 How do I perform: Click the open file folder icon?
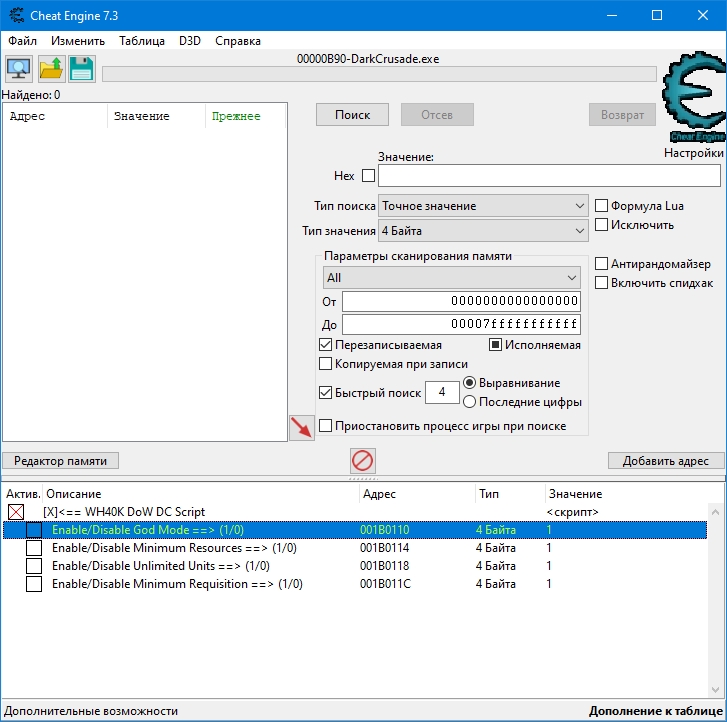click(51, 69)
